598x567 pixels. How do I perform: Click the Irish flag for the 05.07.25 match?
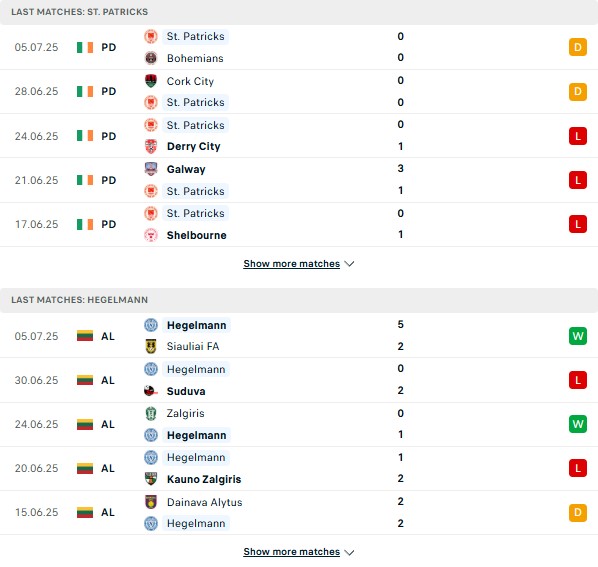point(85,47)
